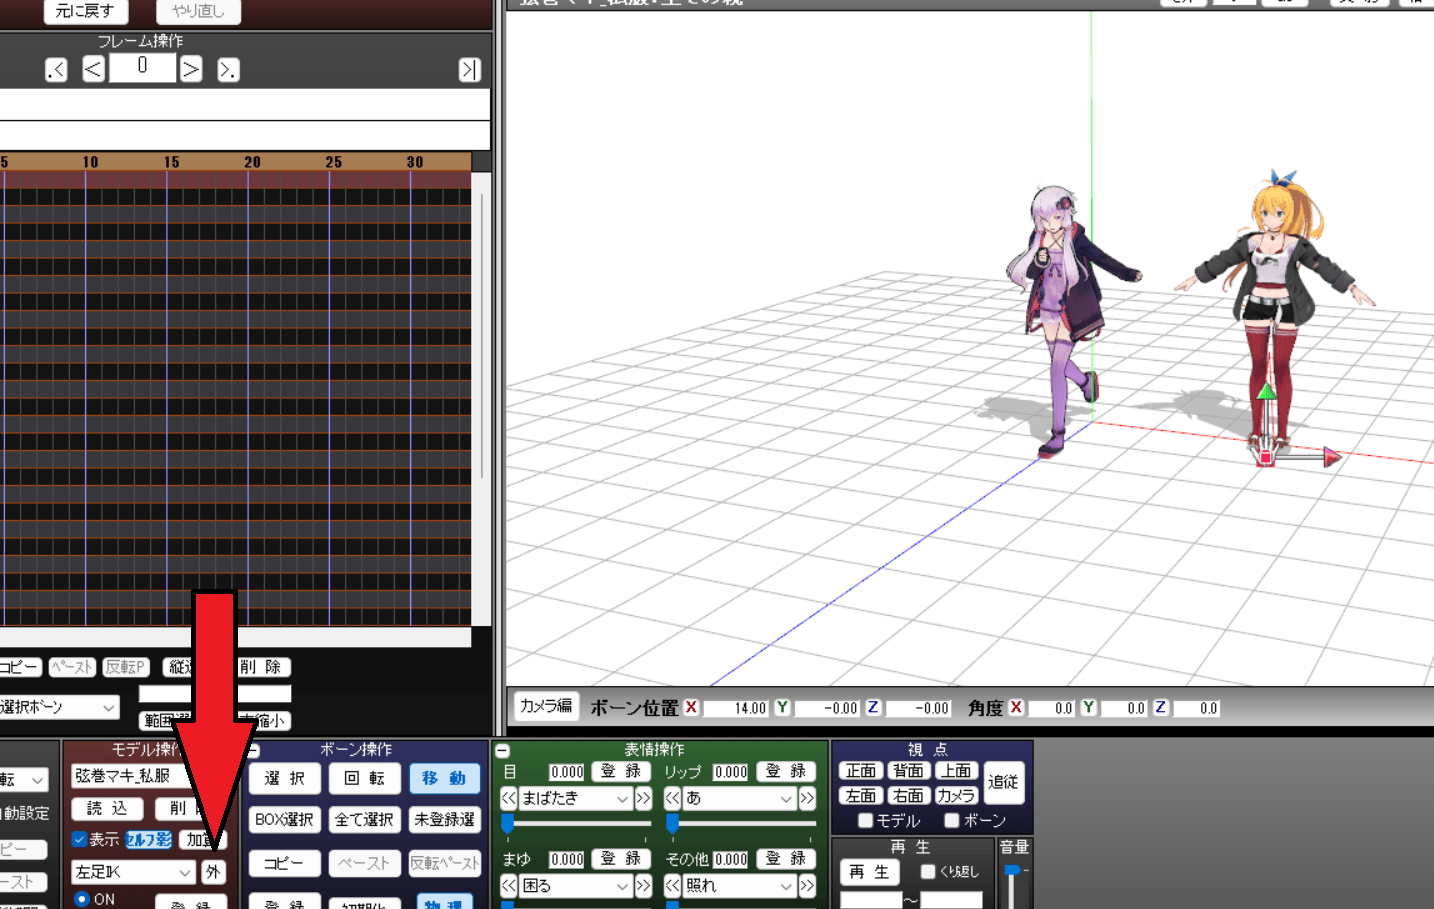Viewport: 1434px width, 909px height.
Task: Switch view to 右面 right
Action: click(908, 795)
